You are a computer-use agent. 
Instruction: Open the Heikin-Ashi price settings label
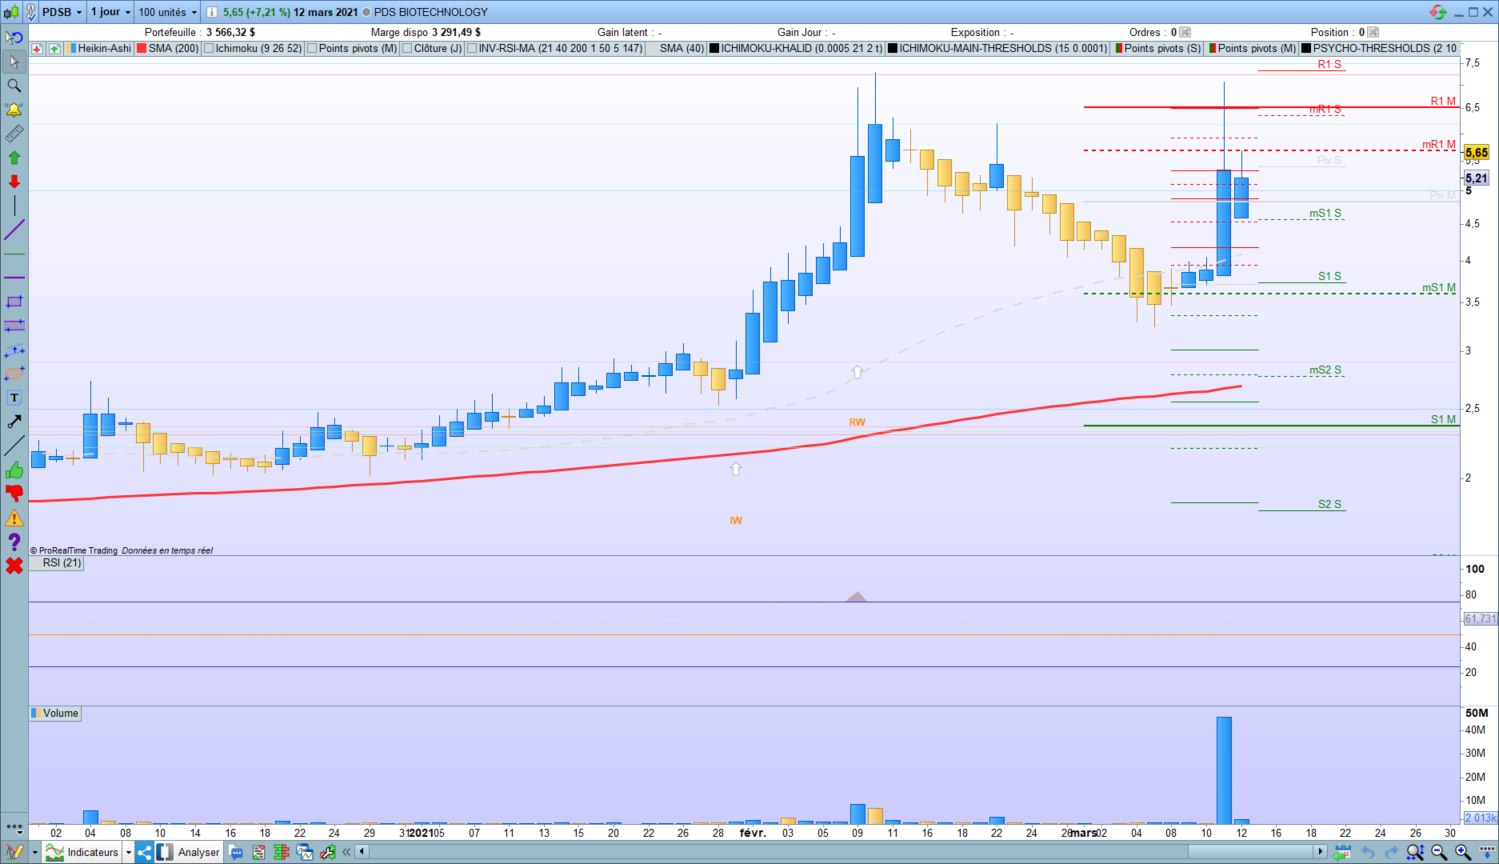click(104, 48)
